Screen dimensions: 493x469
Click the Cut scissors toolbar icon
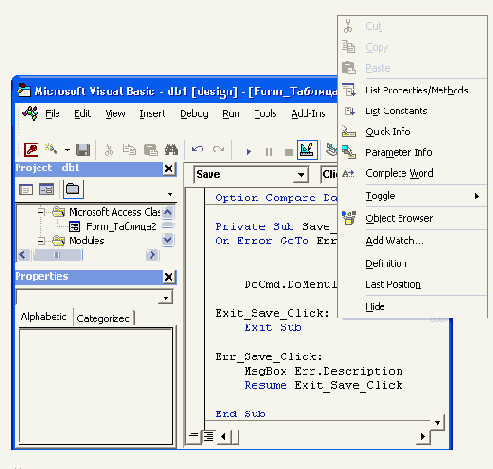click(109, 150)
